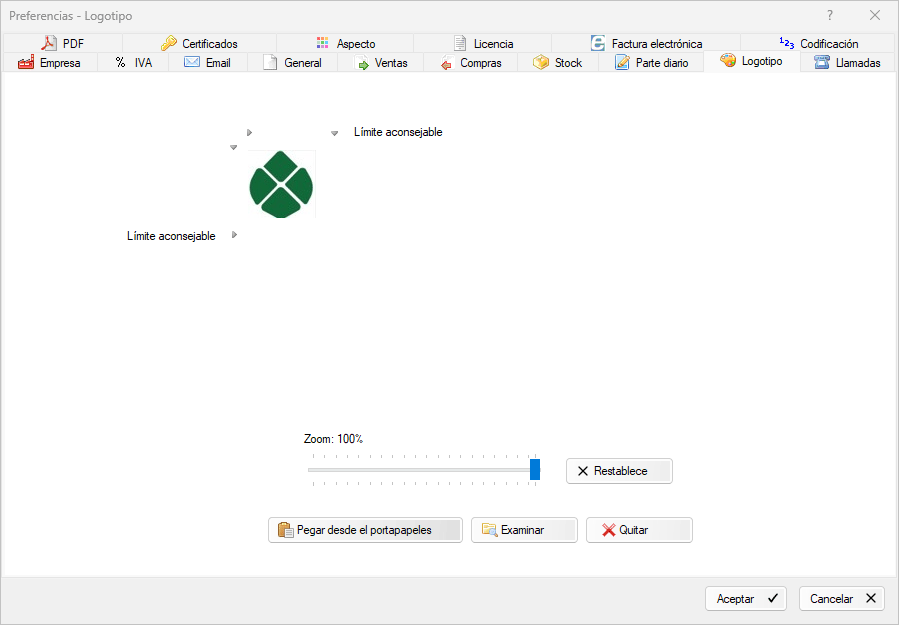The height and width of the screenshot is (625, 899).
Task: Switch to the Codificación tab
Action: pos(819,43)
